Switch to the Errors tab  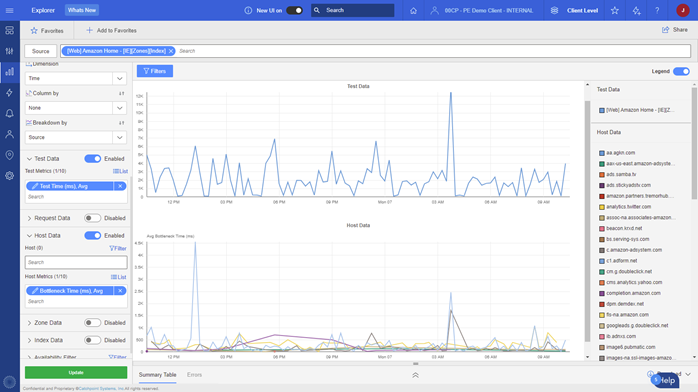pos(195,375)
